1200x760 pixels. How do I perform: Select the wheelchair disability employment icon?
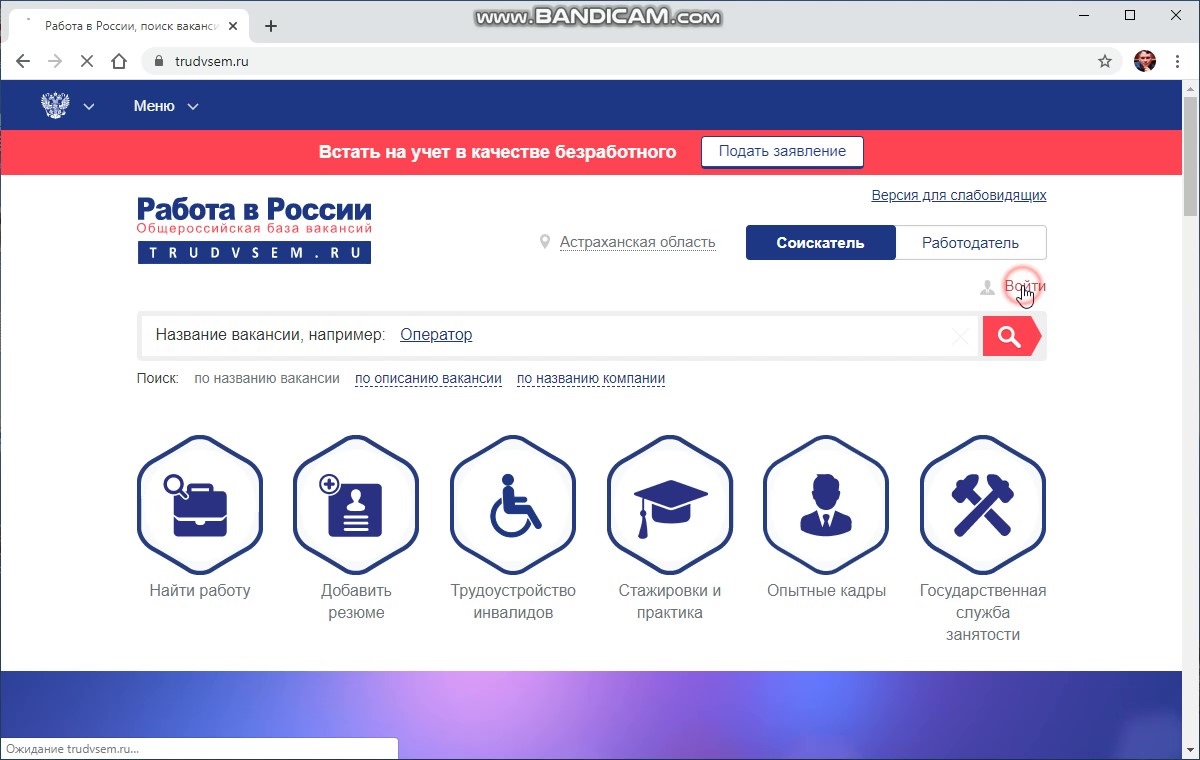click(513, 504)
